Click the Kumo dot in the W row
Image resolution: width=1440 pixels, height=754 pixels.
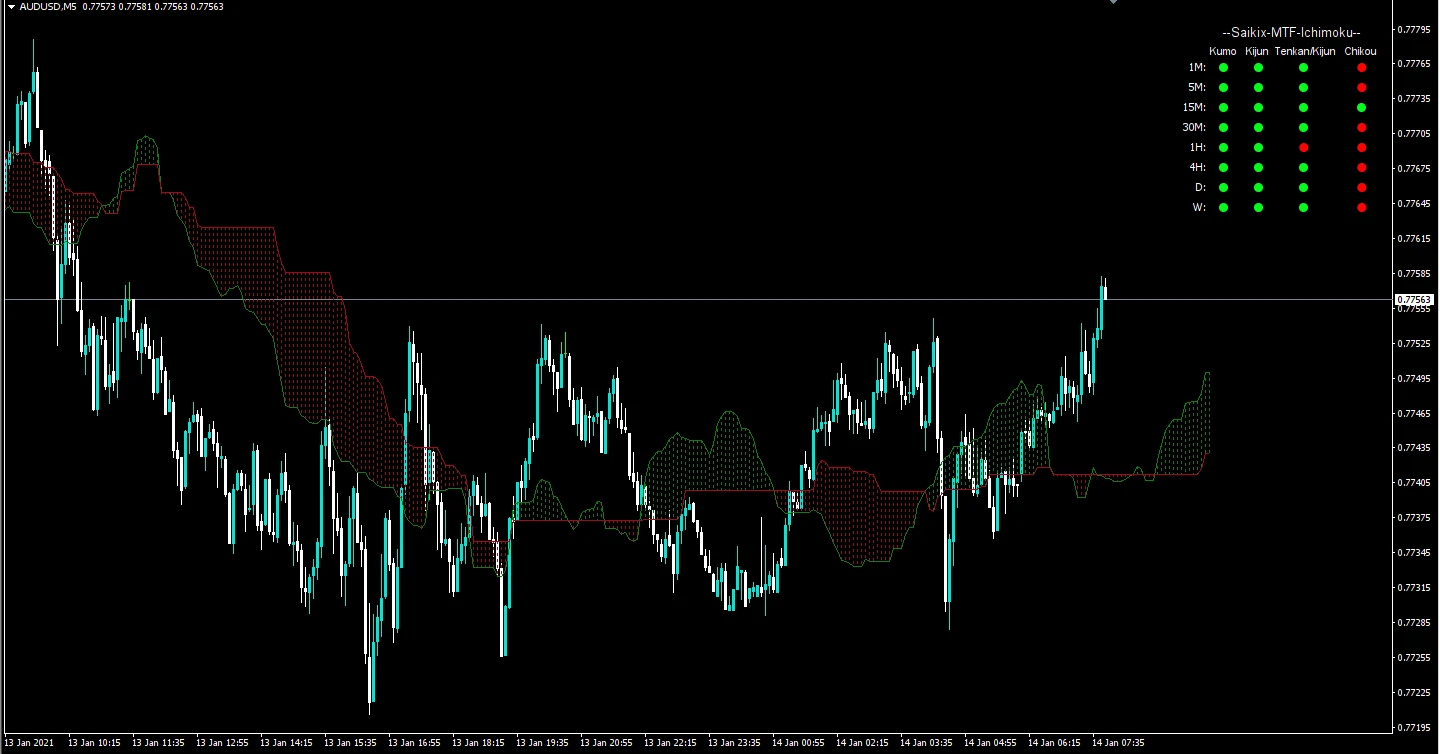click(1223, 207)
